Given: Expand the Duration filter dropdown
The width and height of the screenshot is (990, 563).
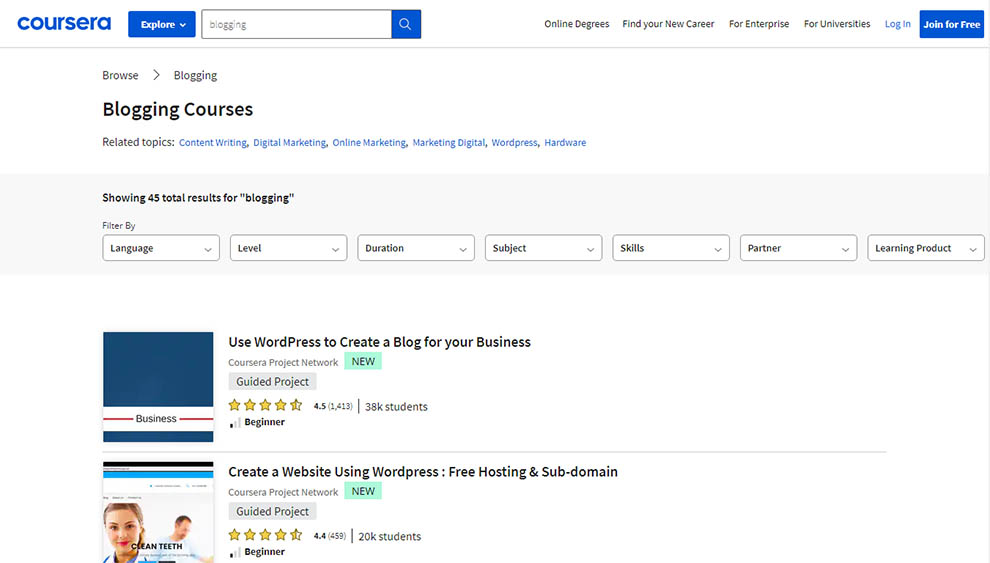Looking at the screenshot, I should [416, 248].
